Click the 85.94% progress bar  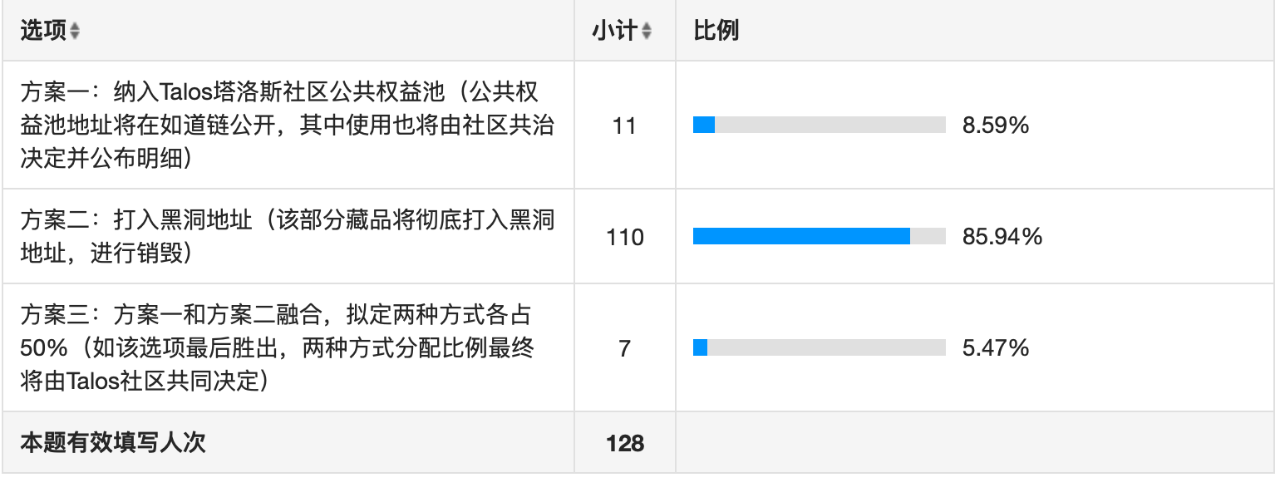(x=819, y=237)
